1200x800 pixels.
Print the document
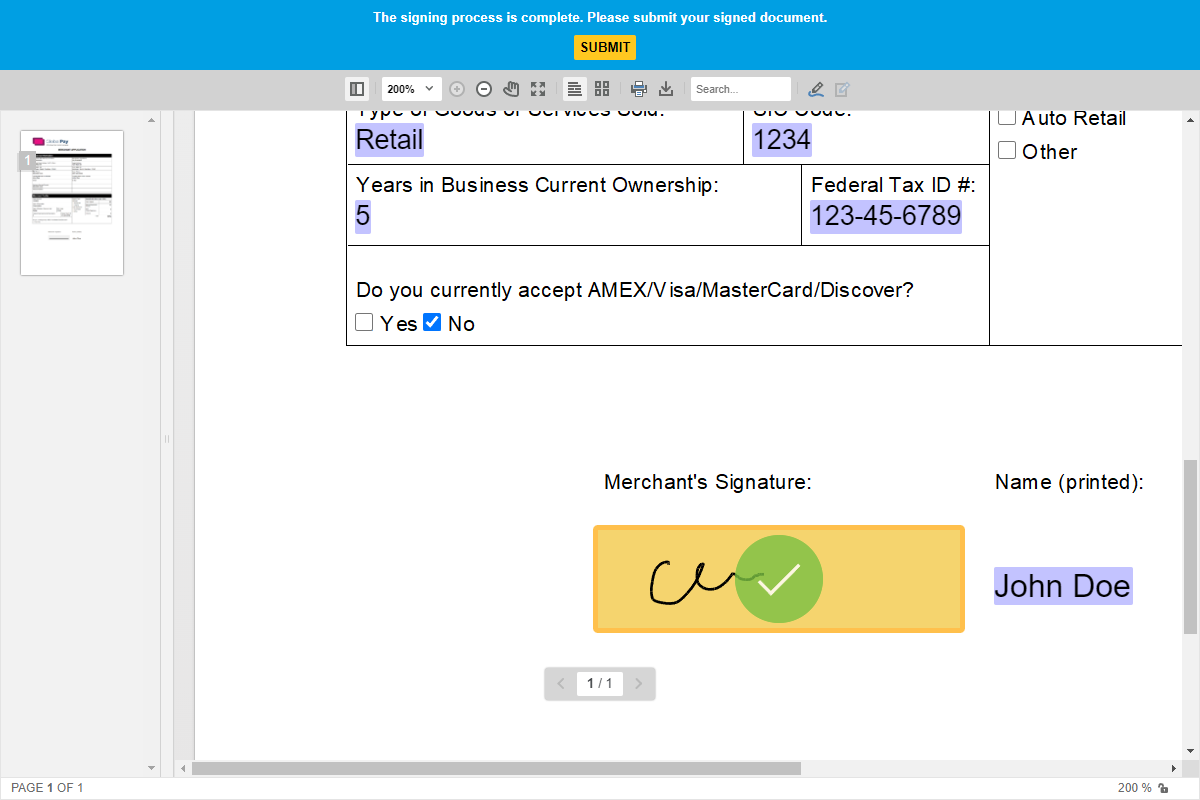pyautogui.click(x=639, y=88)
